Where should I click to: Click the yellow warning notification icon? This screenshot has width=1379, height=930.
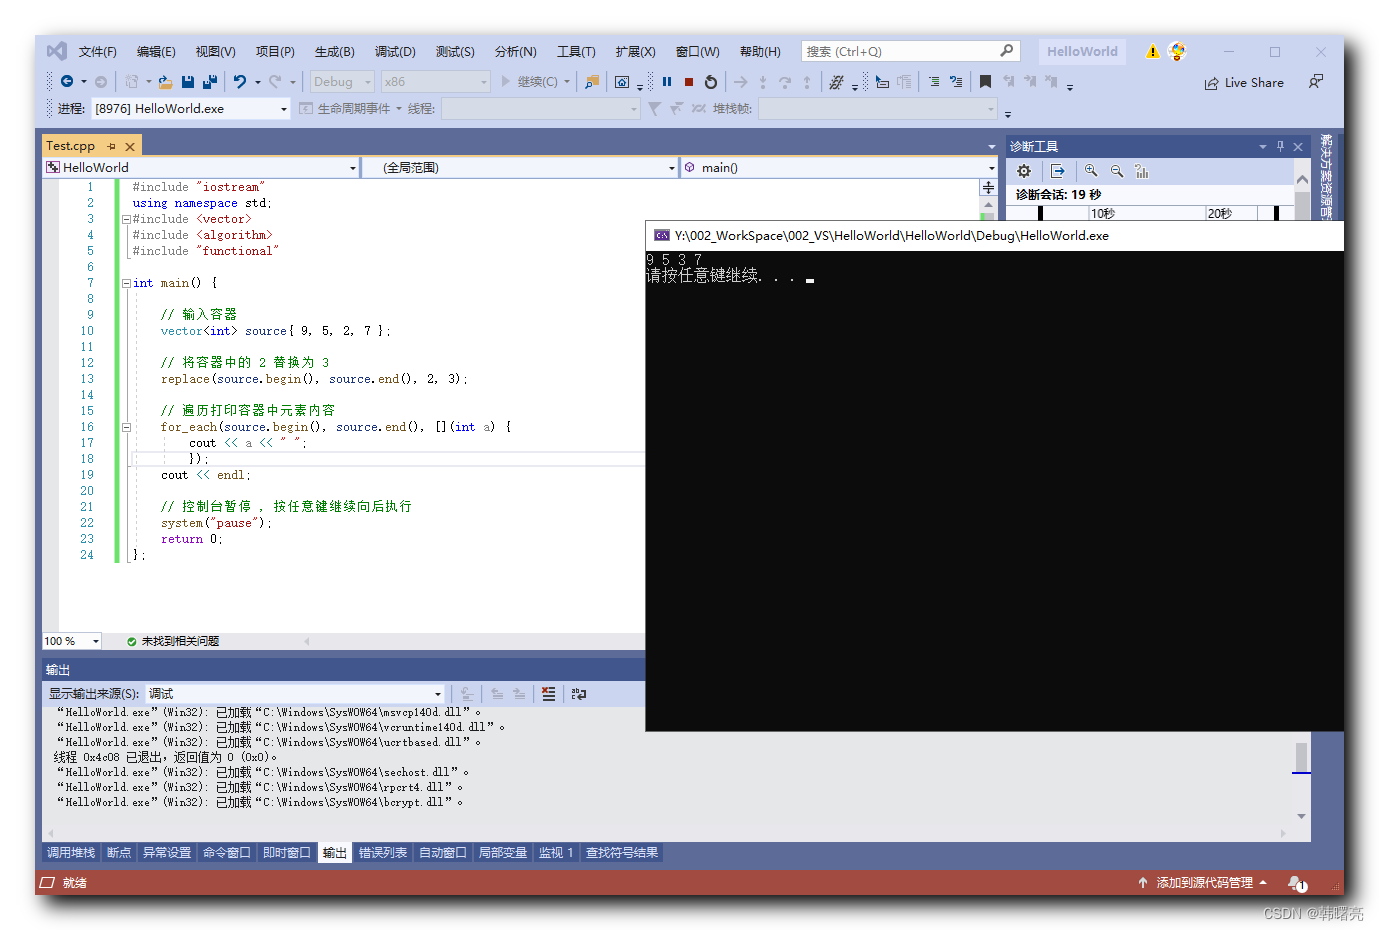[x=1153, y=52]
